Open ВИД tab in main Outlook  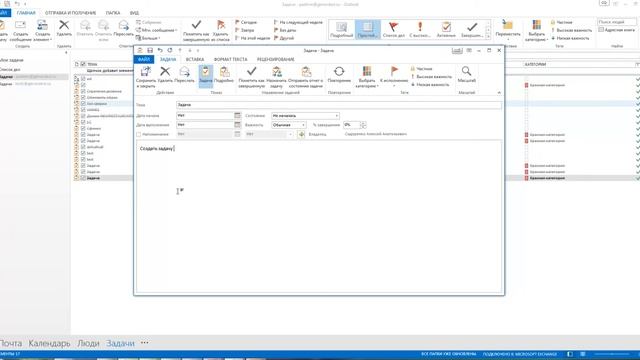(134, 13)
